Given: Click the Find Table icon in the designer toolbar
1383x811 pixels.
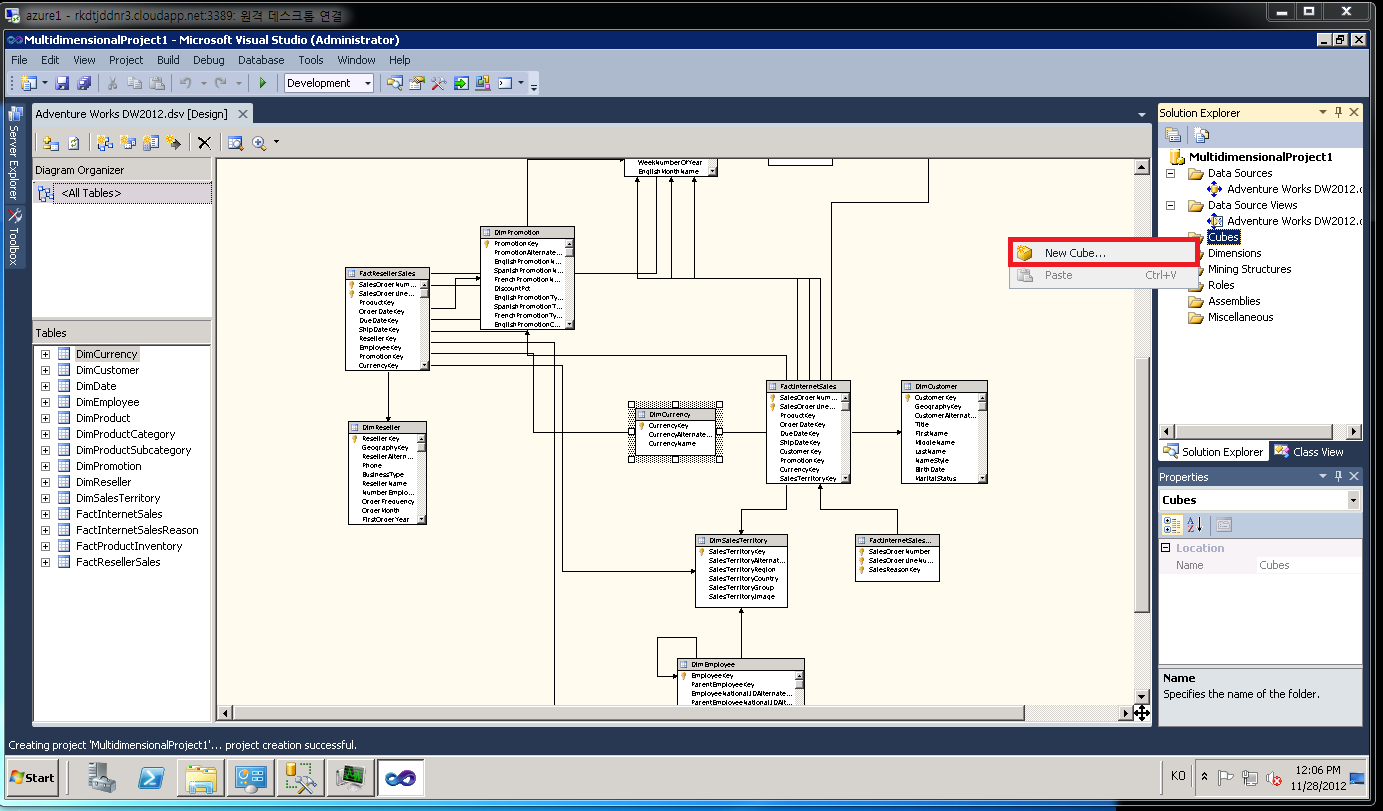Looking at the screenshot, I should click(x=235, y=143).
